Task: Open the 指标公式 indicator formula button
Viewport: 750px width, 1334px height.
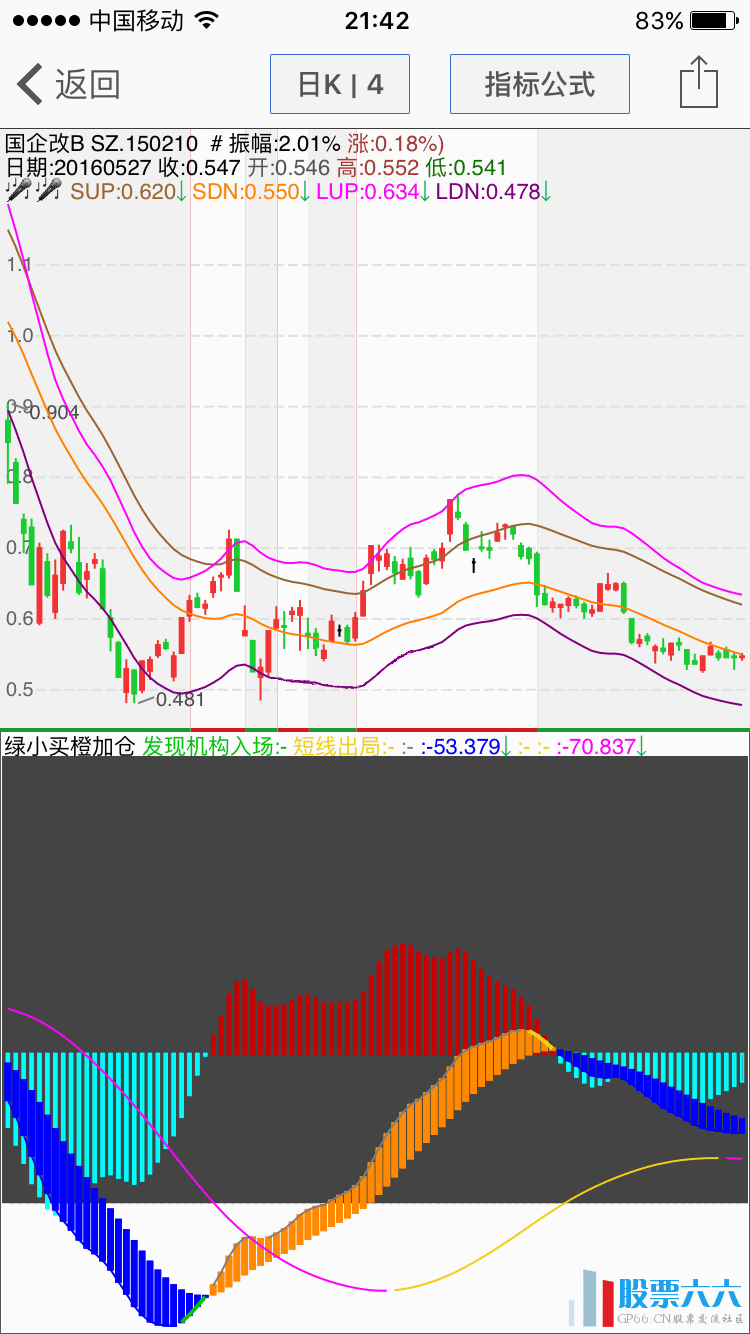Action: 540,84
